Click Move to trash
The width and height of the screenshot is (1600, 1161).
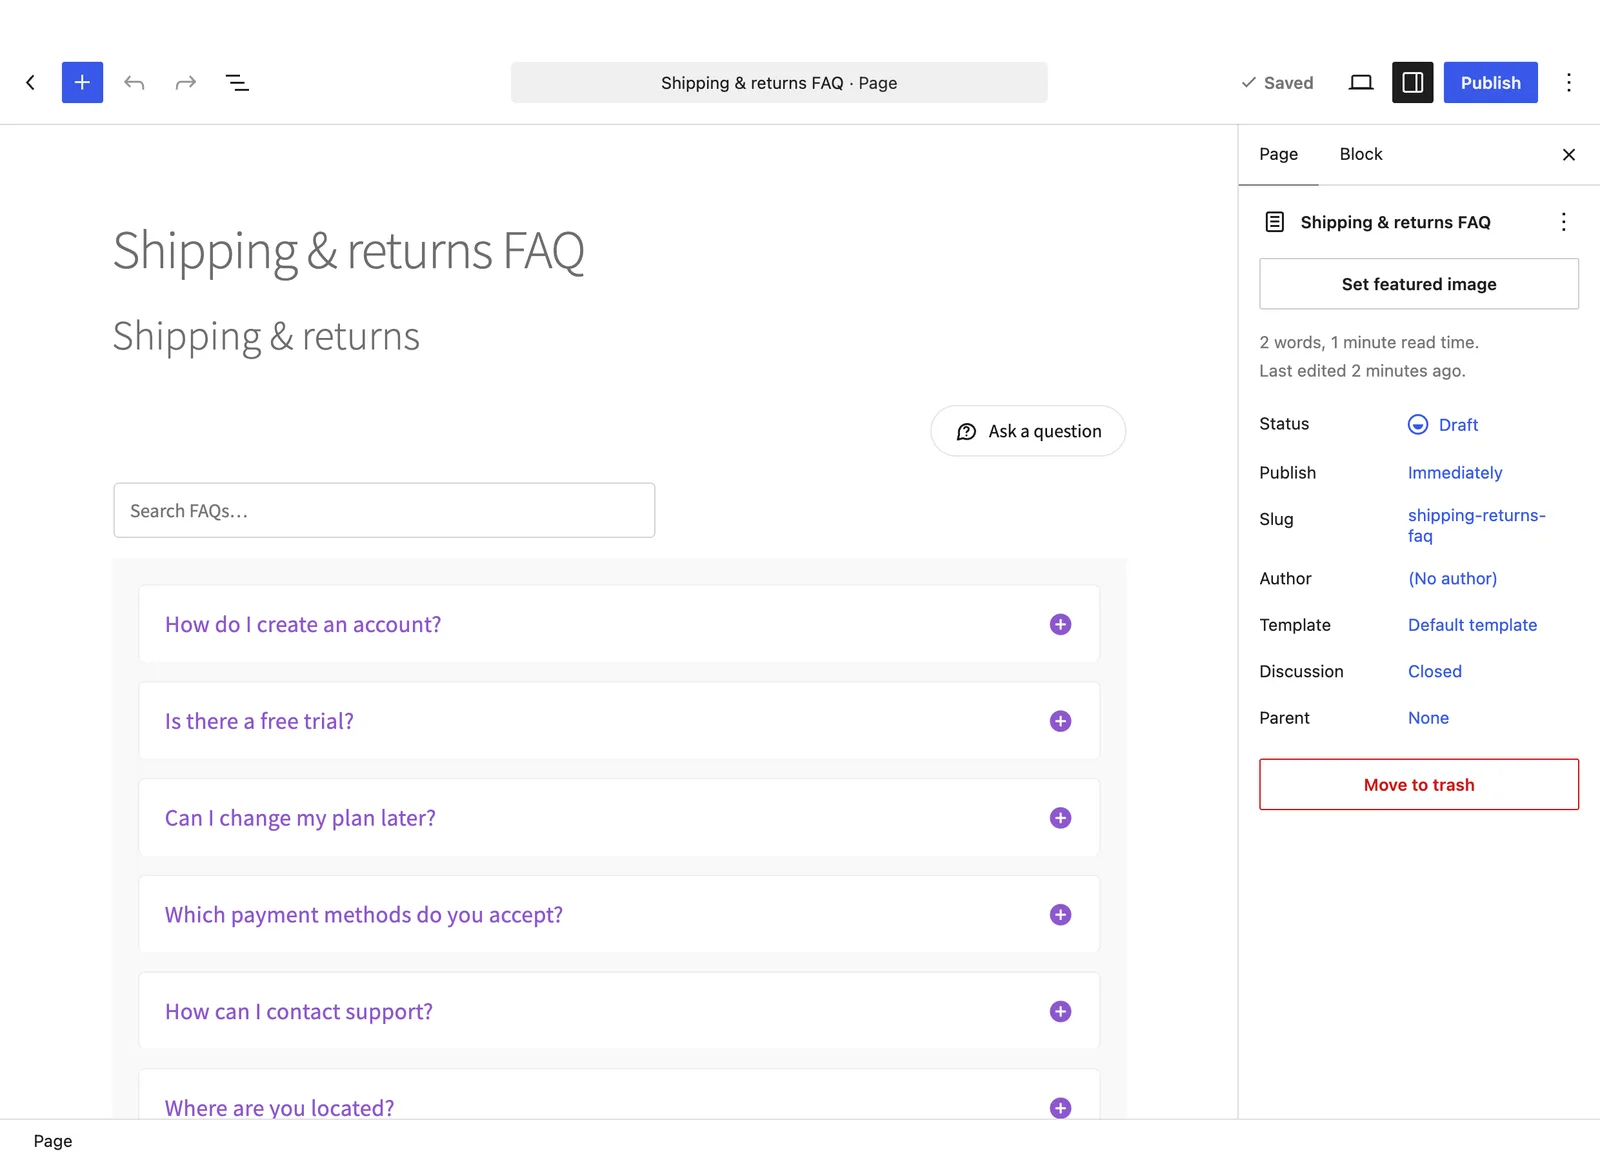[1418, 784]
